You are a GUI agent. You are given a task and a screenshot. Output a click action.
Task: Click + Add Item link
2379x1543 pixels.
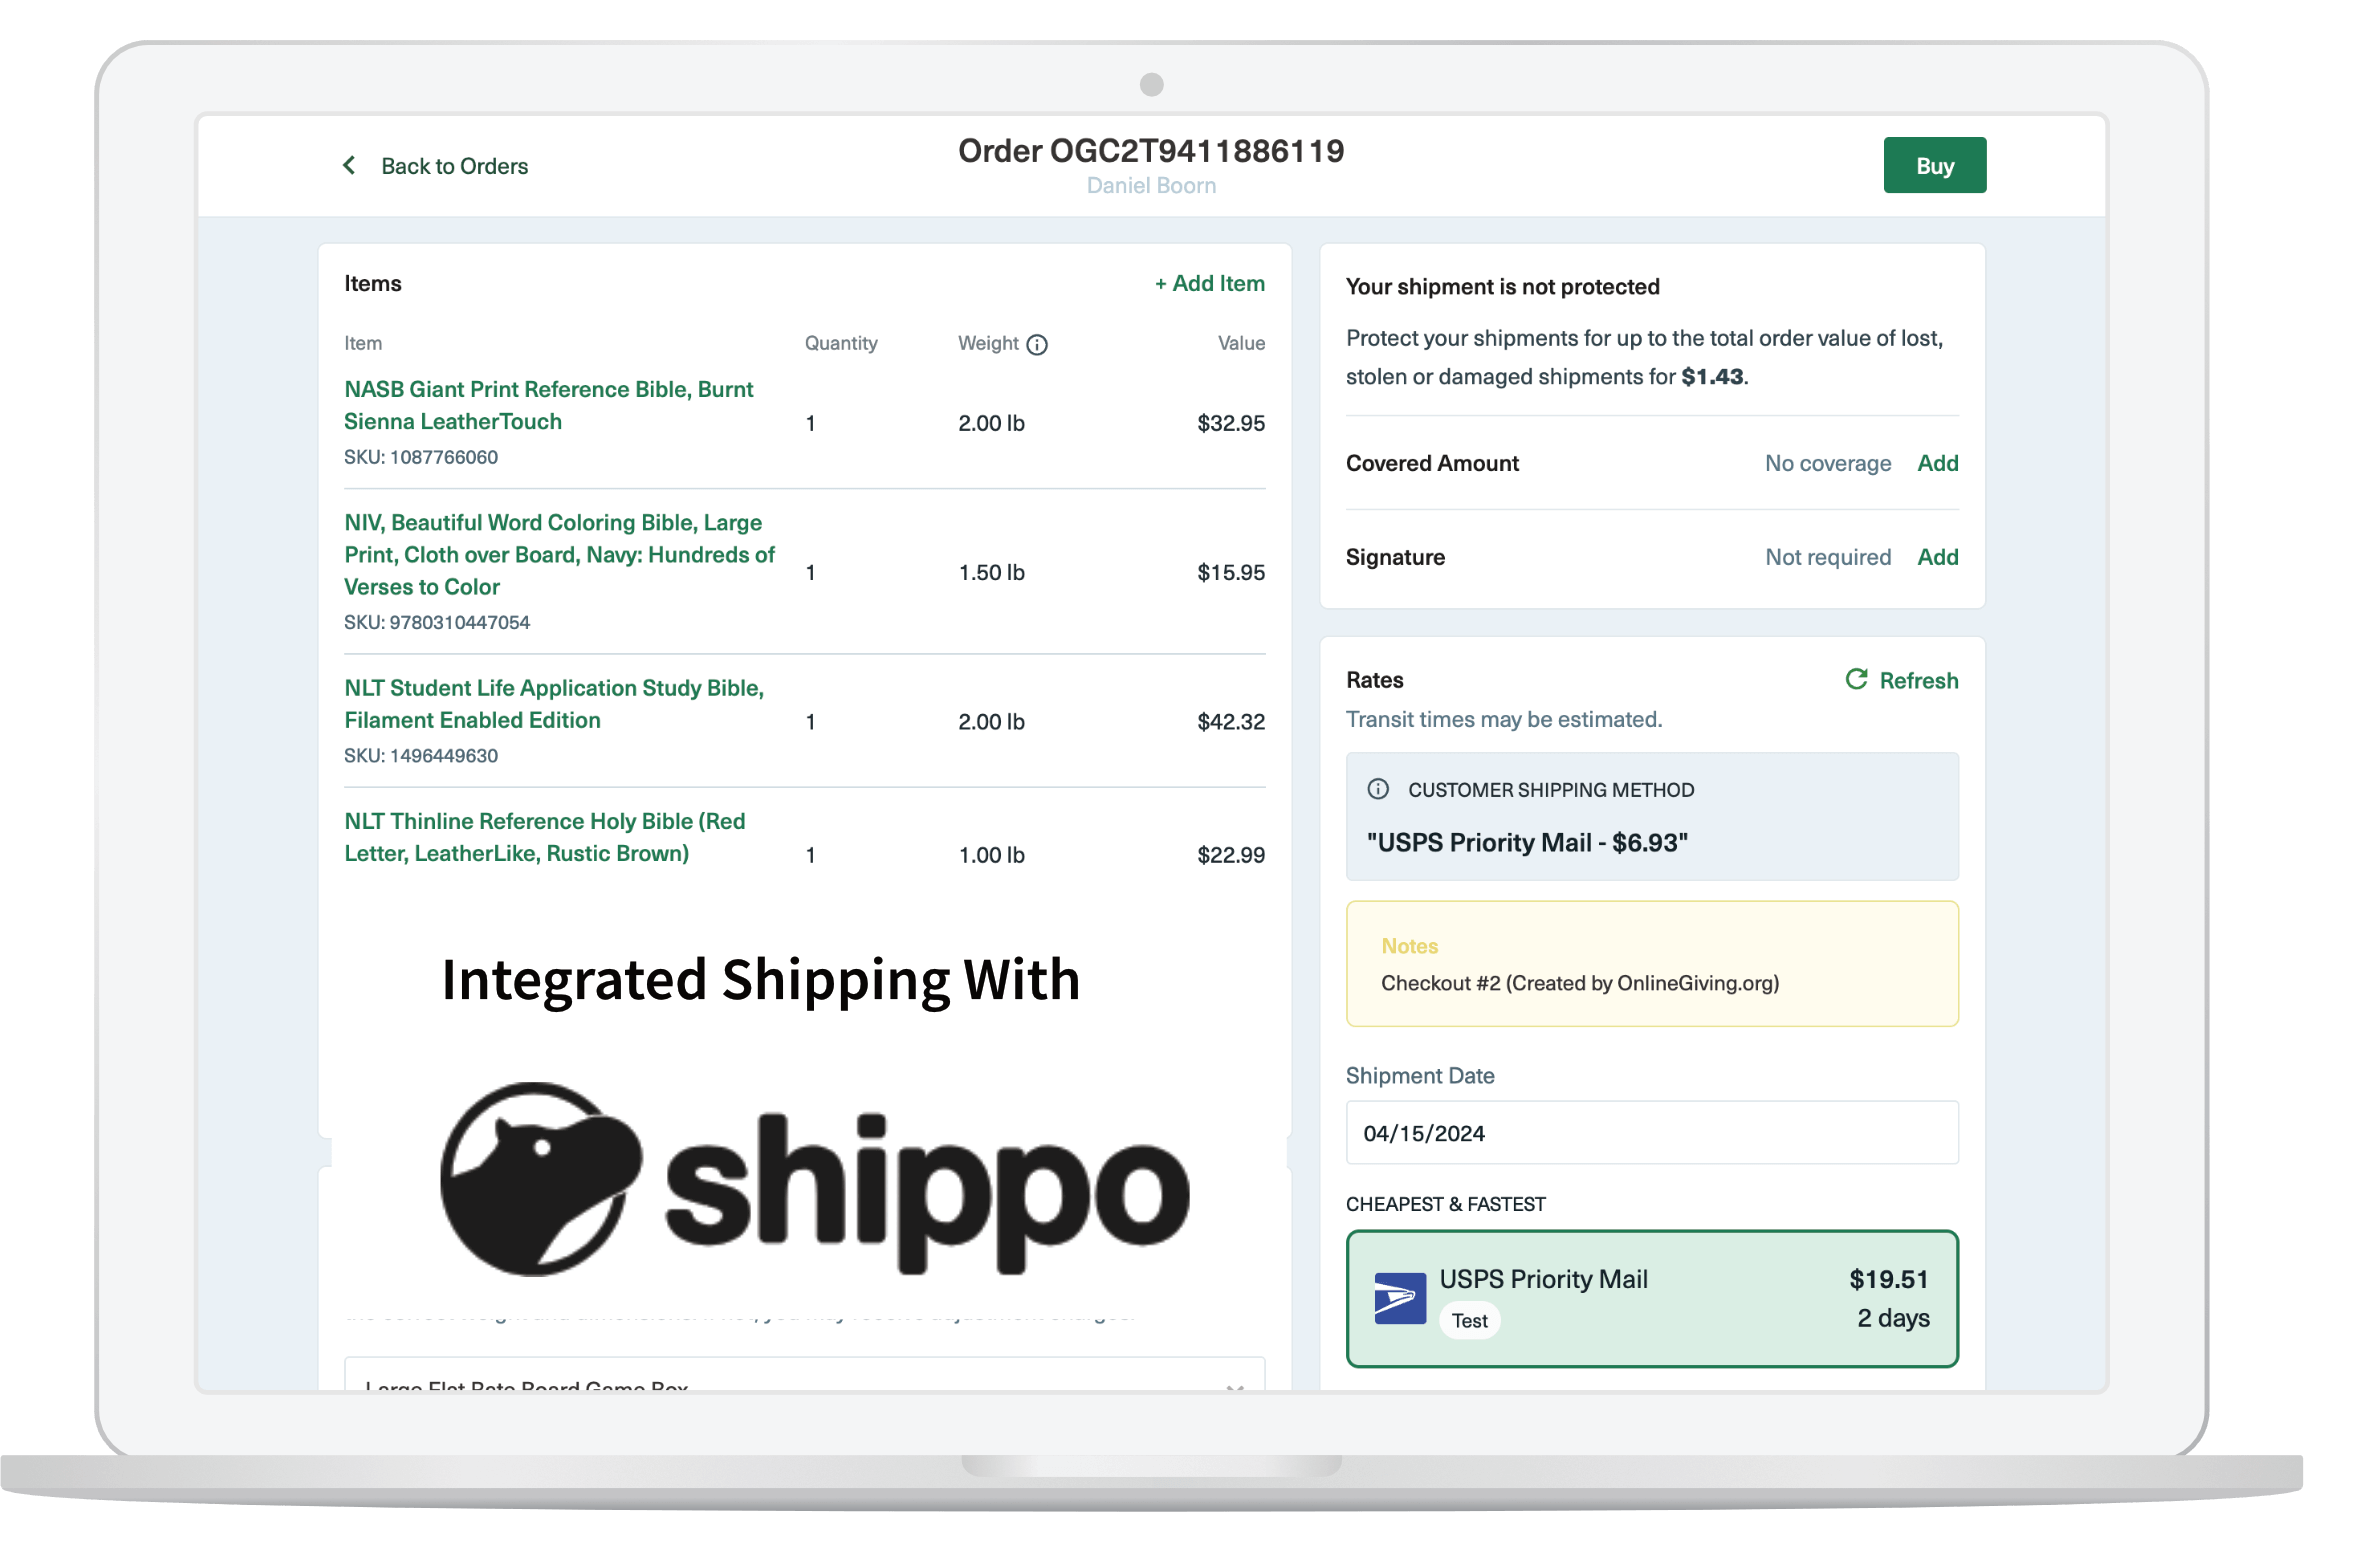[1209, 283]
